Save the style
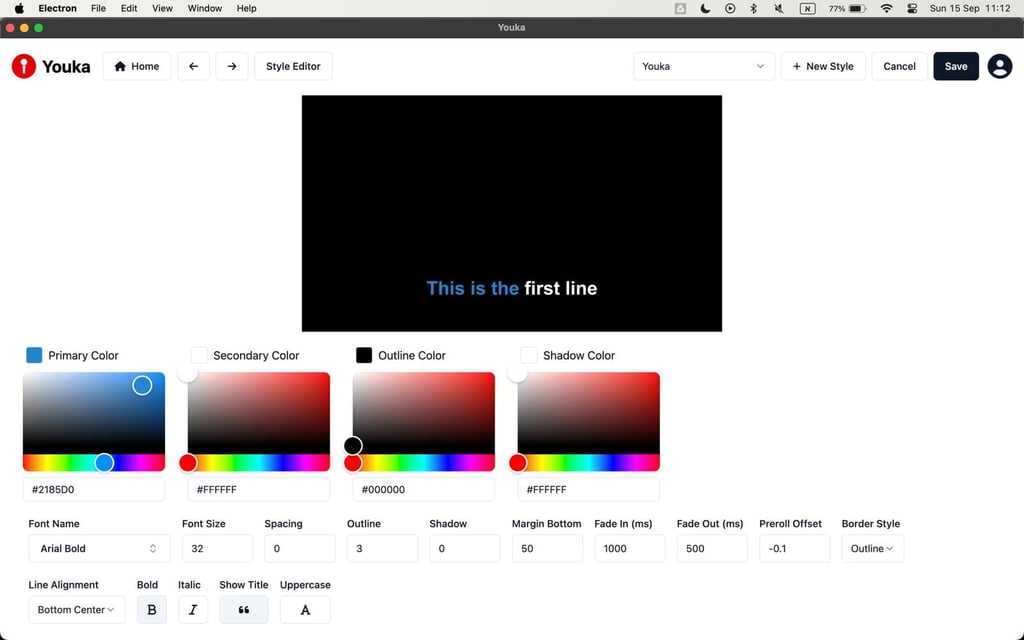 [955, 66]
